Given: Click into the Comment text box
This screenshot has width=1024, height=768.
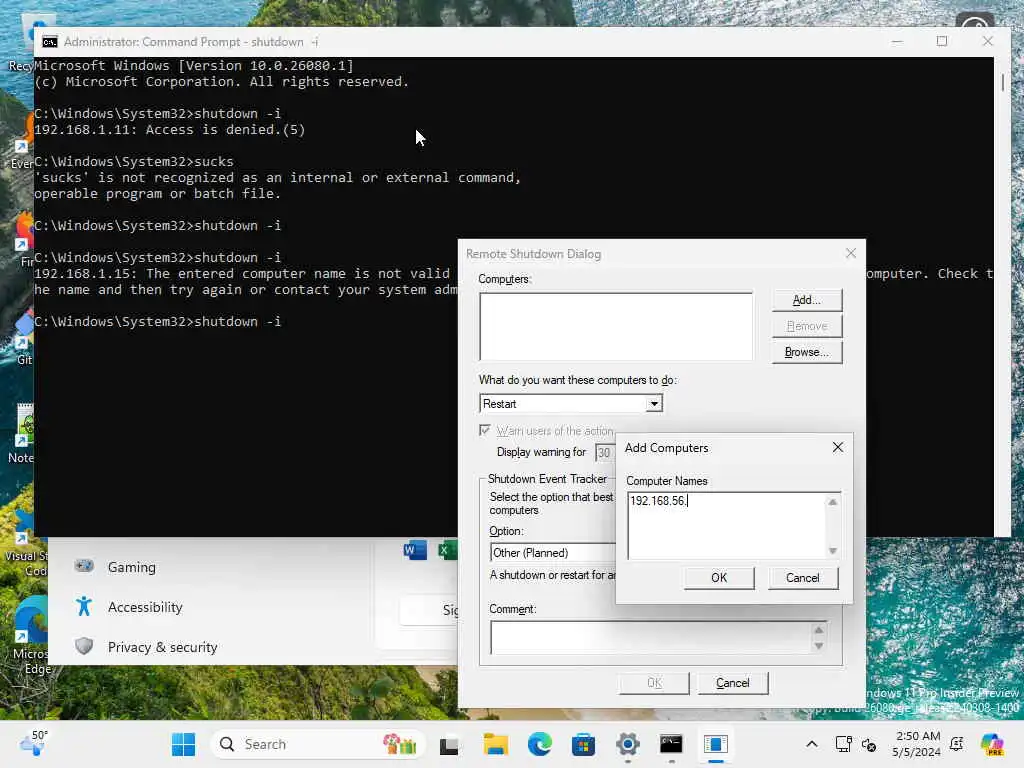Looking at the screenshot, I should [x=650, y=637].
